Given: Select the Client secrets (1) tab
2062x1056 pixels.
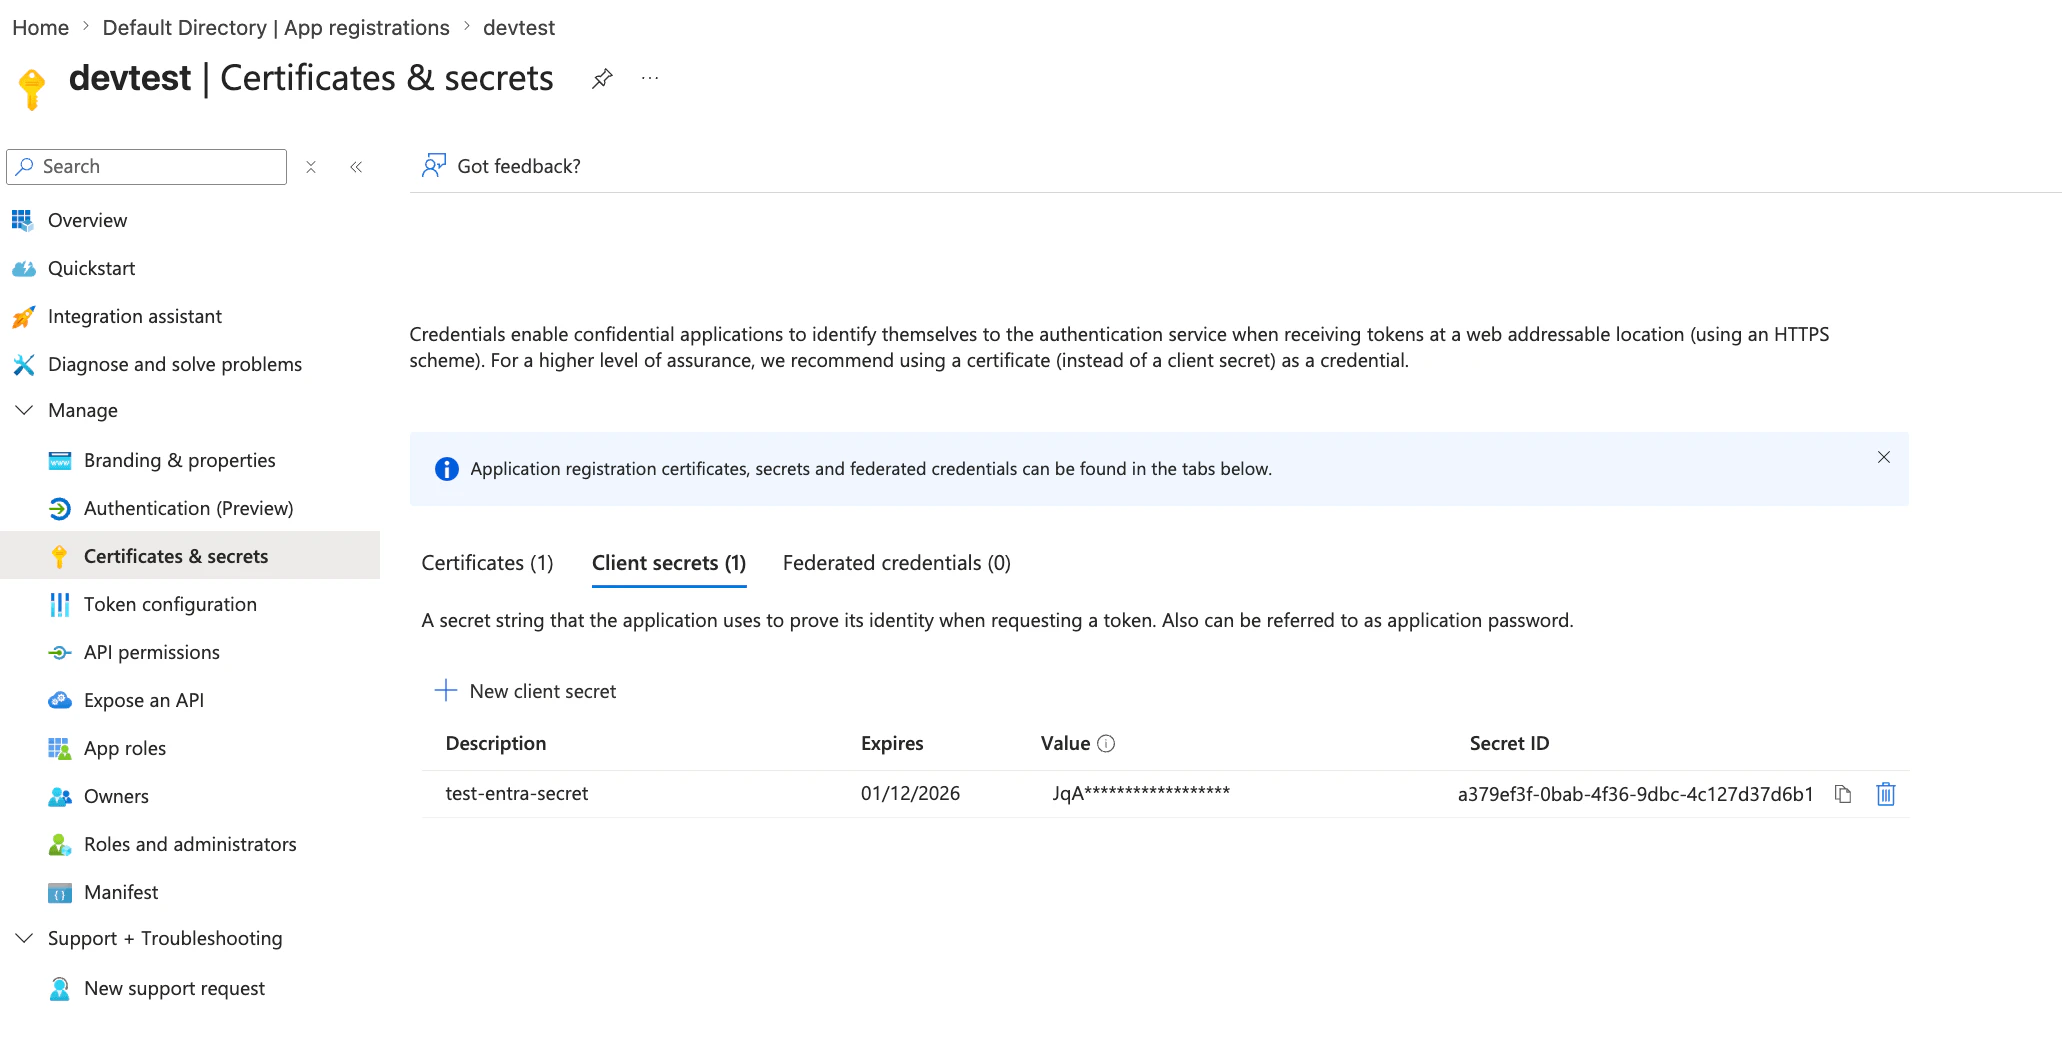Looking at the screenshot, I should pyautogui.click(x=669, y=563).
